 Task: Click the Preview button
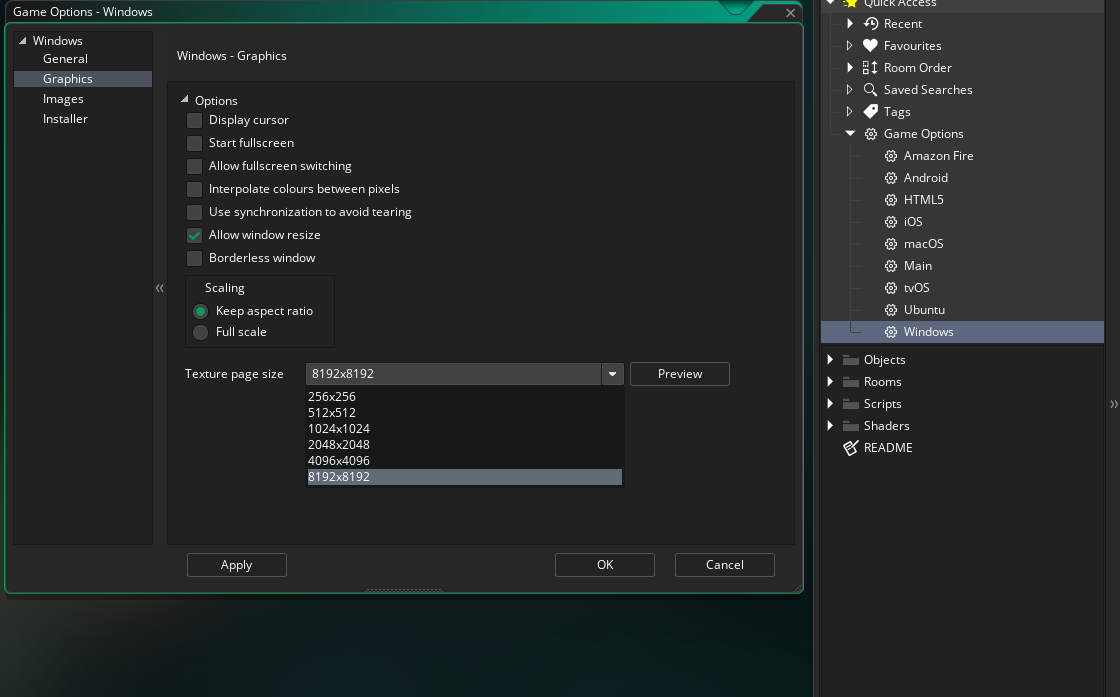(x=680, y=374)
